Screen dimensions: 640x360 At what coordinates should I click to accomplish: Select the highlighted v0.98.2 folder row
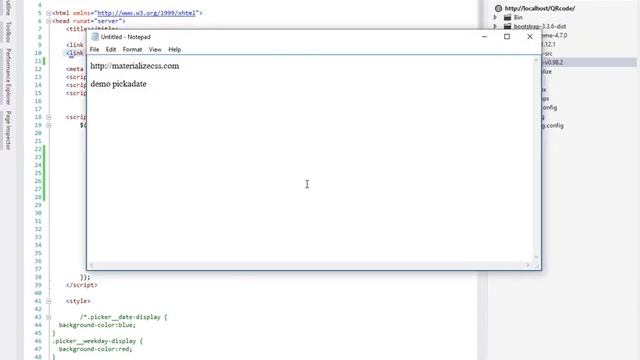click(589, 62)
